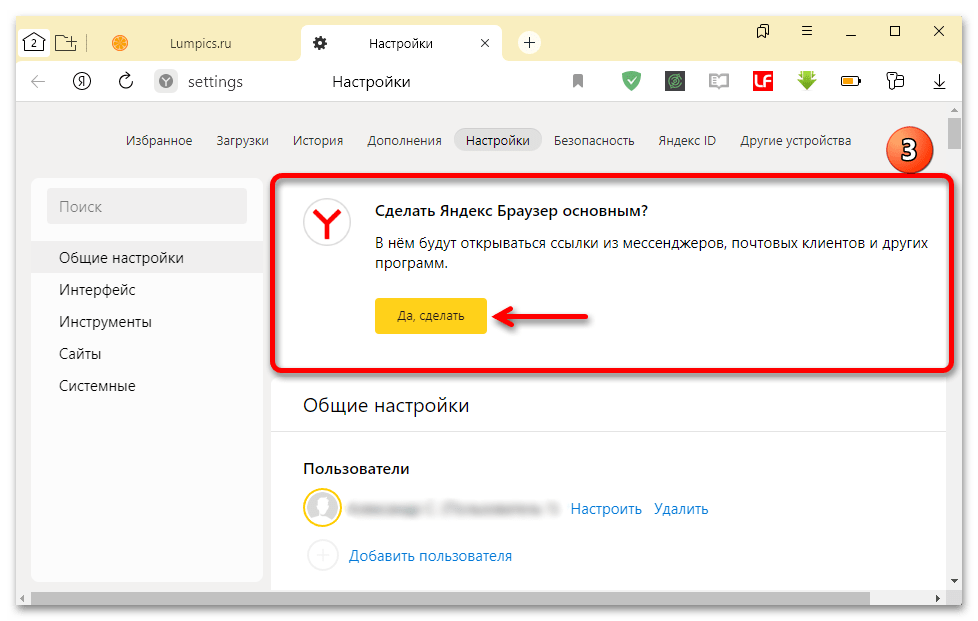The height and width of the screenshot is (621, 978).
Task: Focus the Поиск settings search field
Action: point(147,206)
